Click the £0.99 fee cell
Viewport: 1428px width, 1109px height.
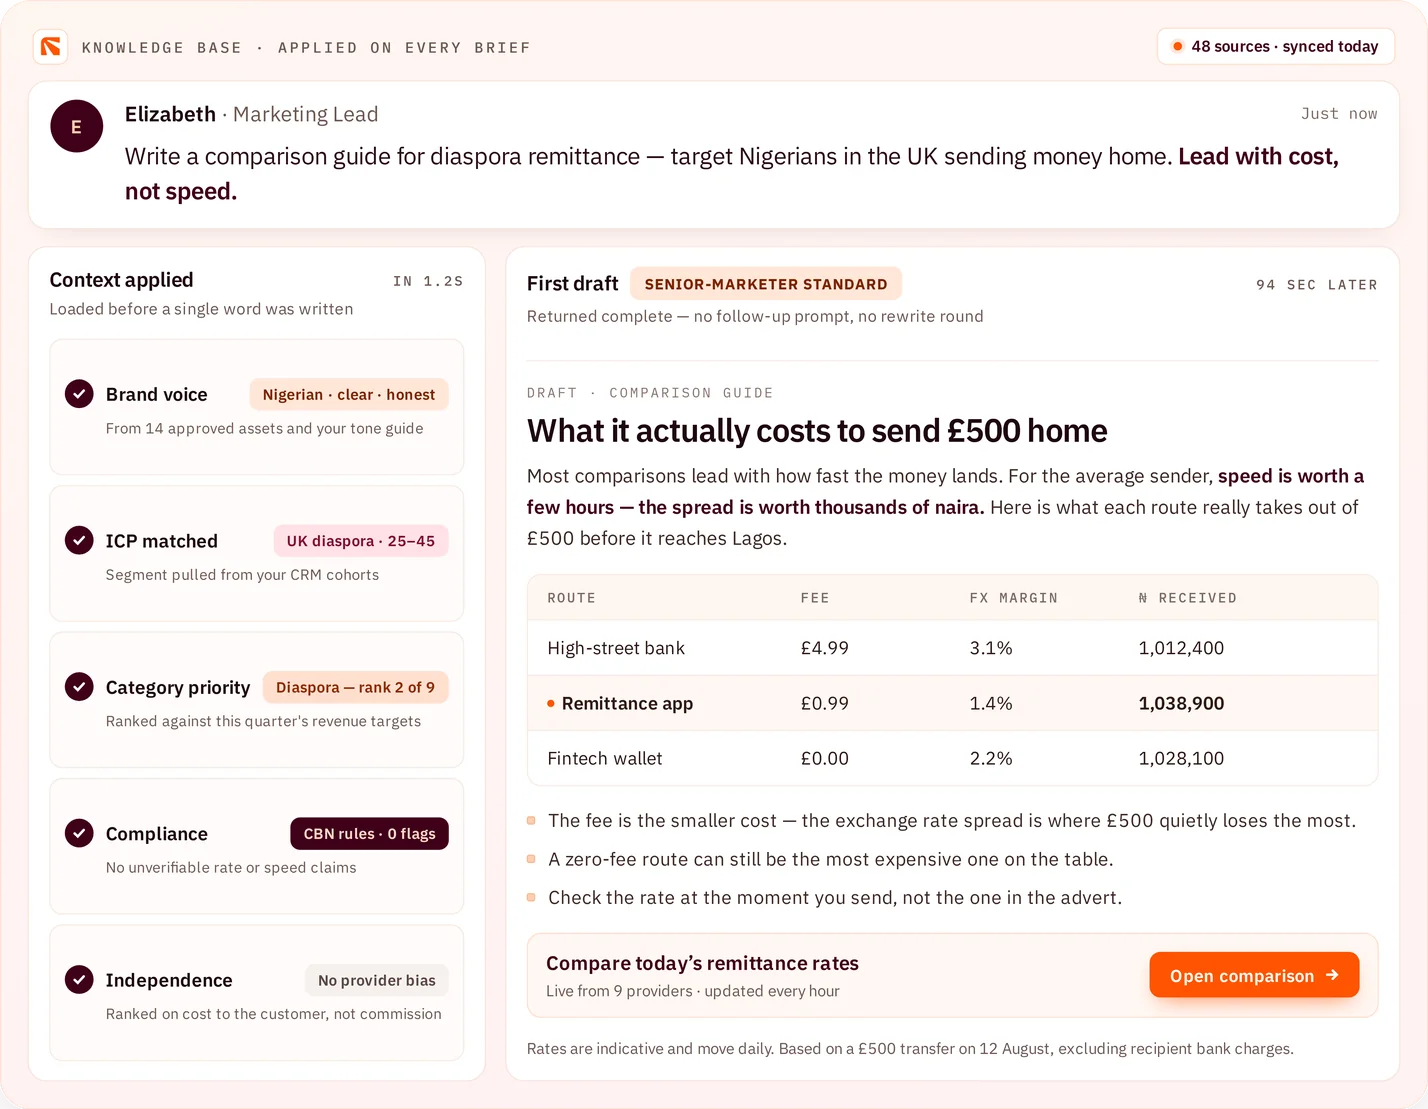tap(824, 704)
